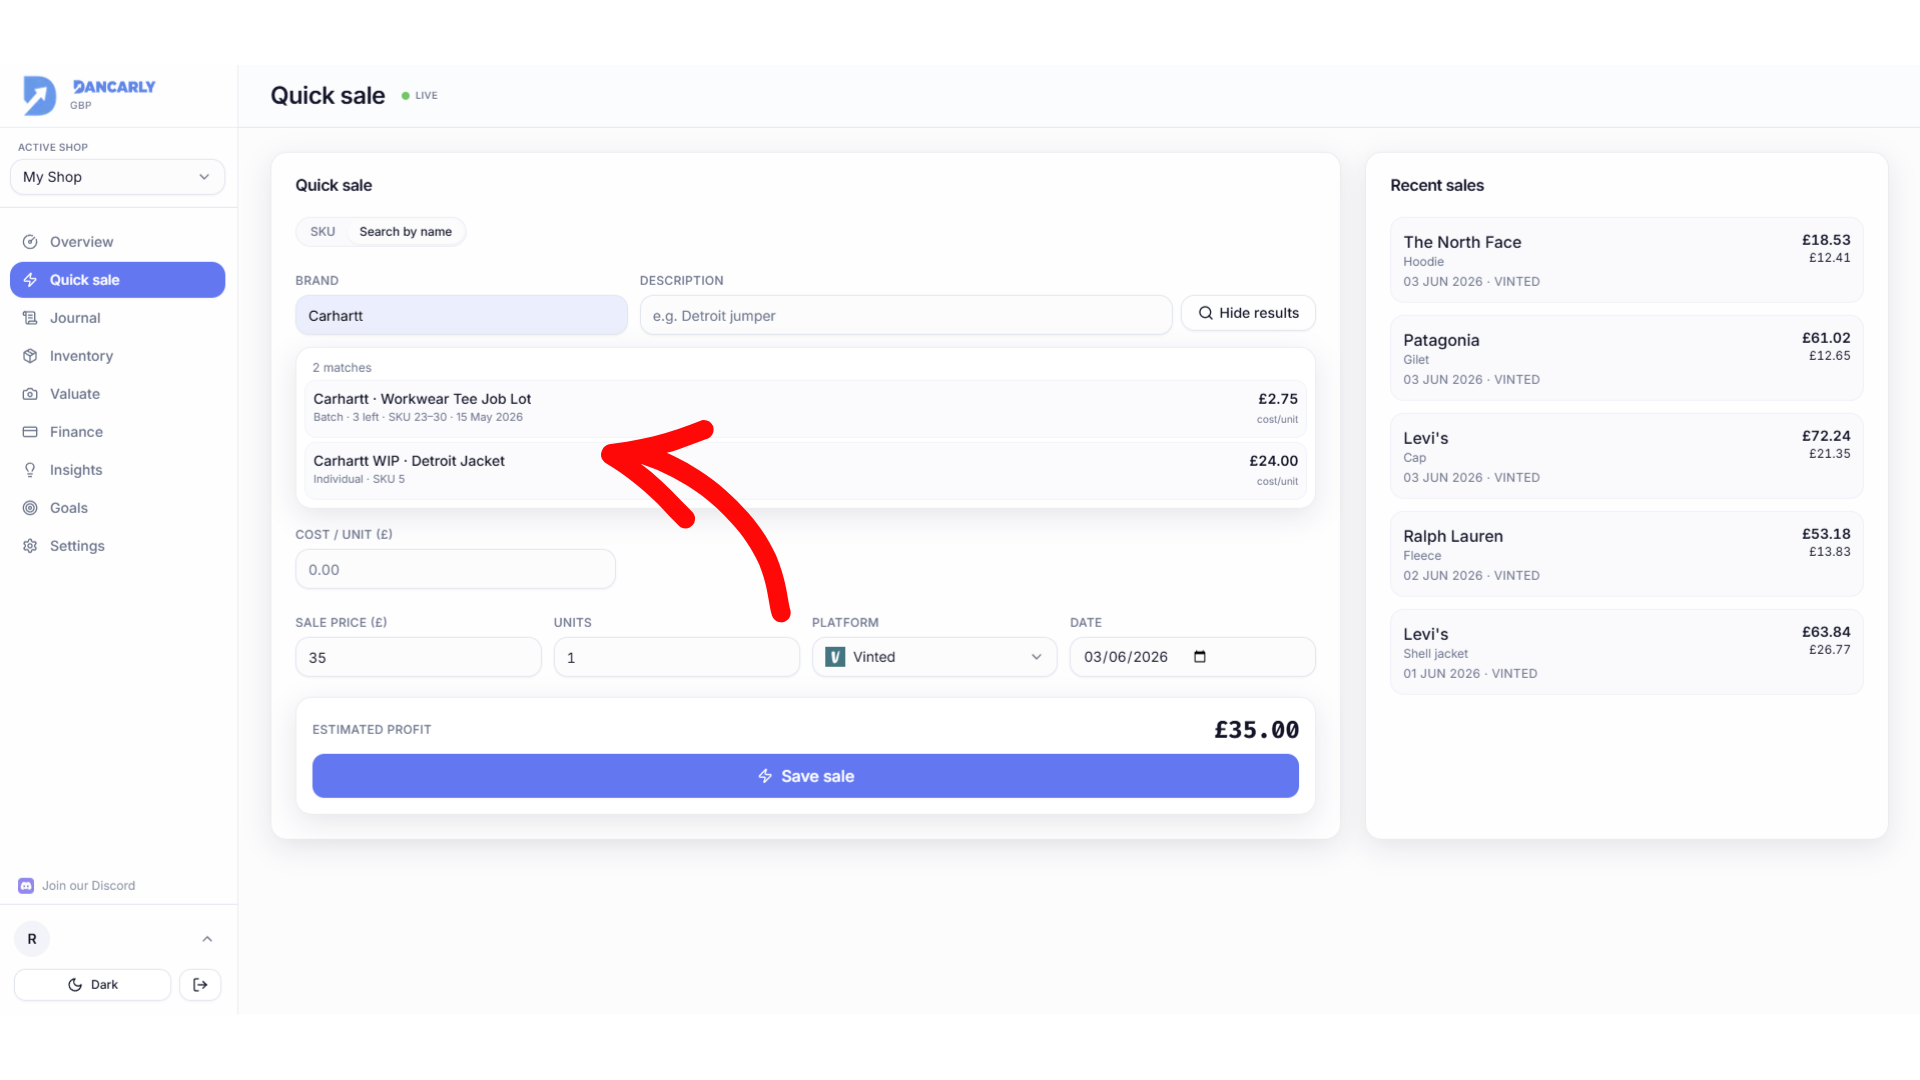Image resolution: width=1920 pixels, height=1080 pixels.
Task: Select Carhartt WIP Detroit Jacket match
Action: [x=805, y=470]
